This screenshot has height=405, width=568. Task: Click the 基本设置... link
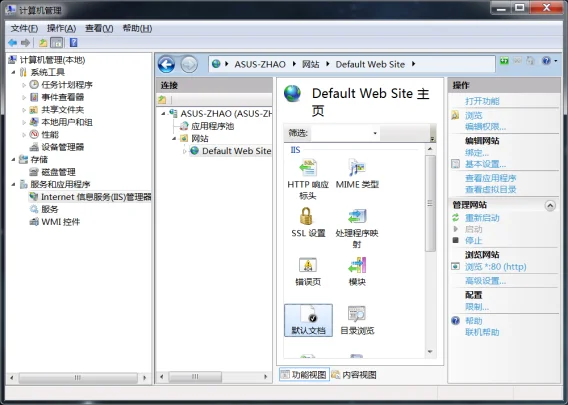pyautogui.click(x=485, y=164)
